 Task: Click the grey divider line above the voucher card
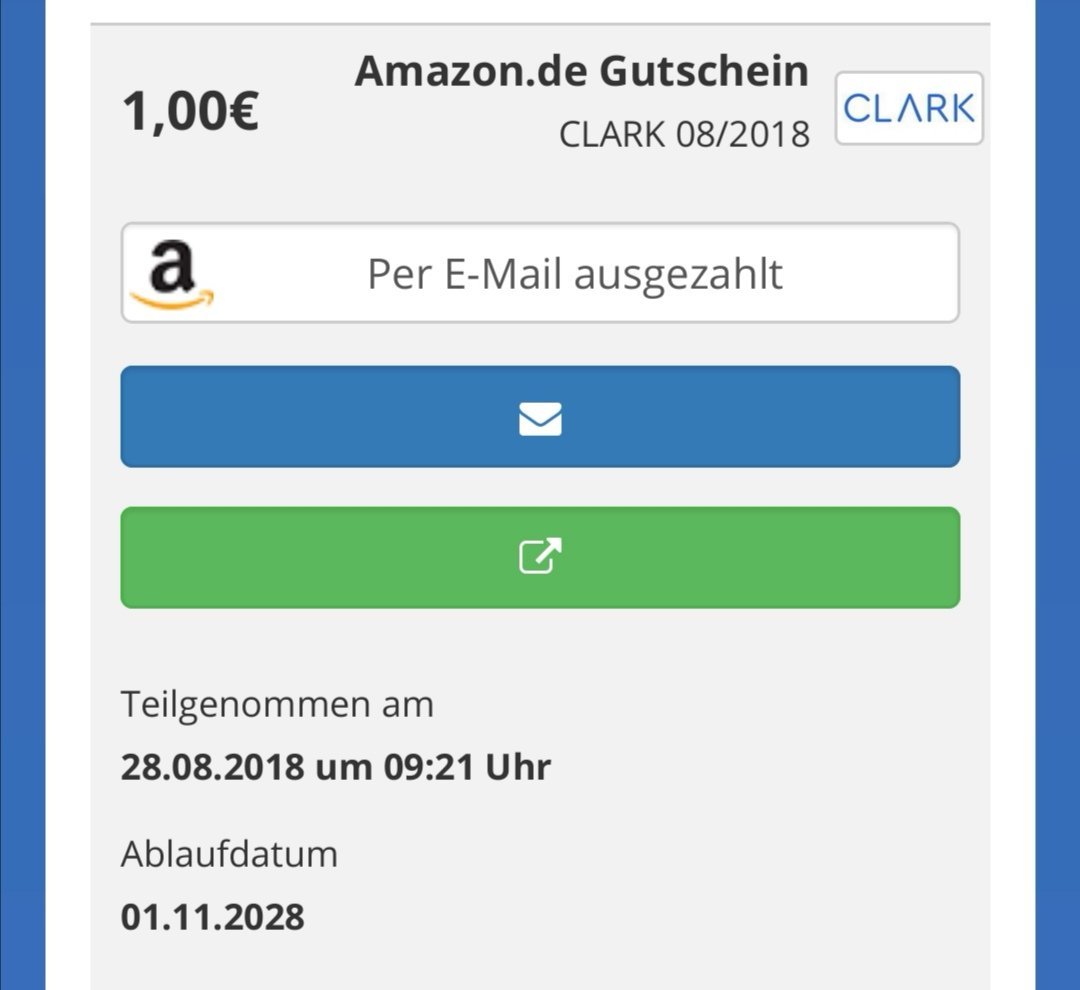click(x=540, y=24)
